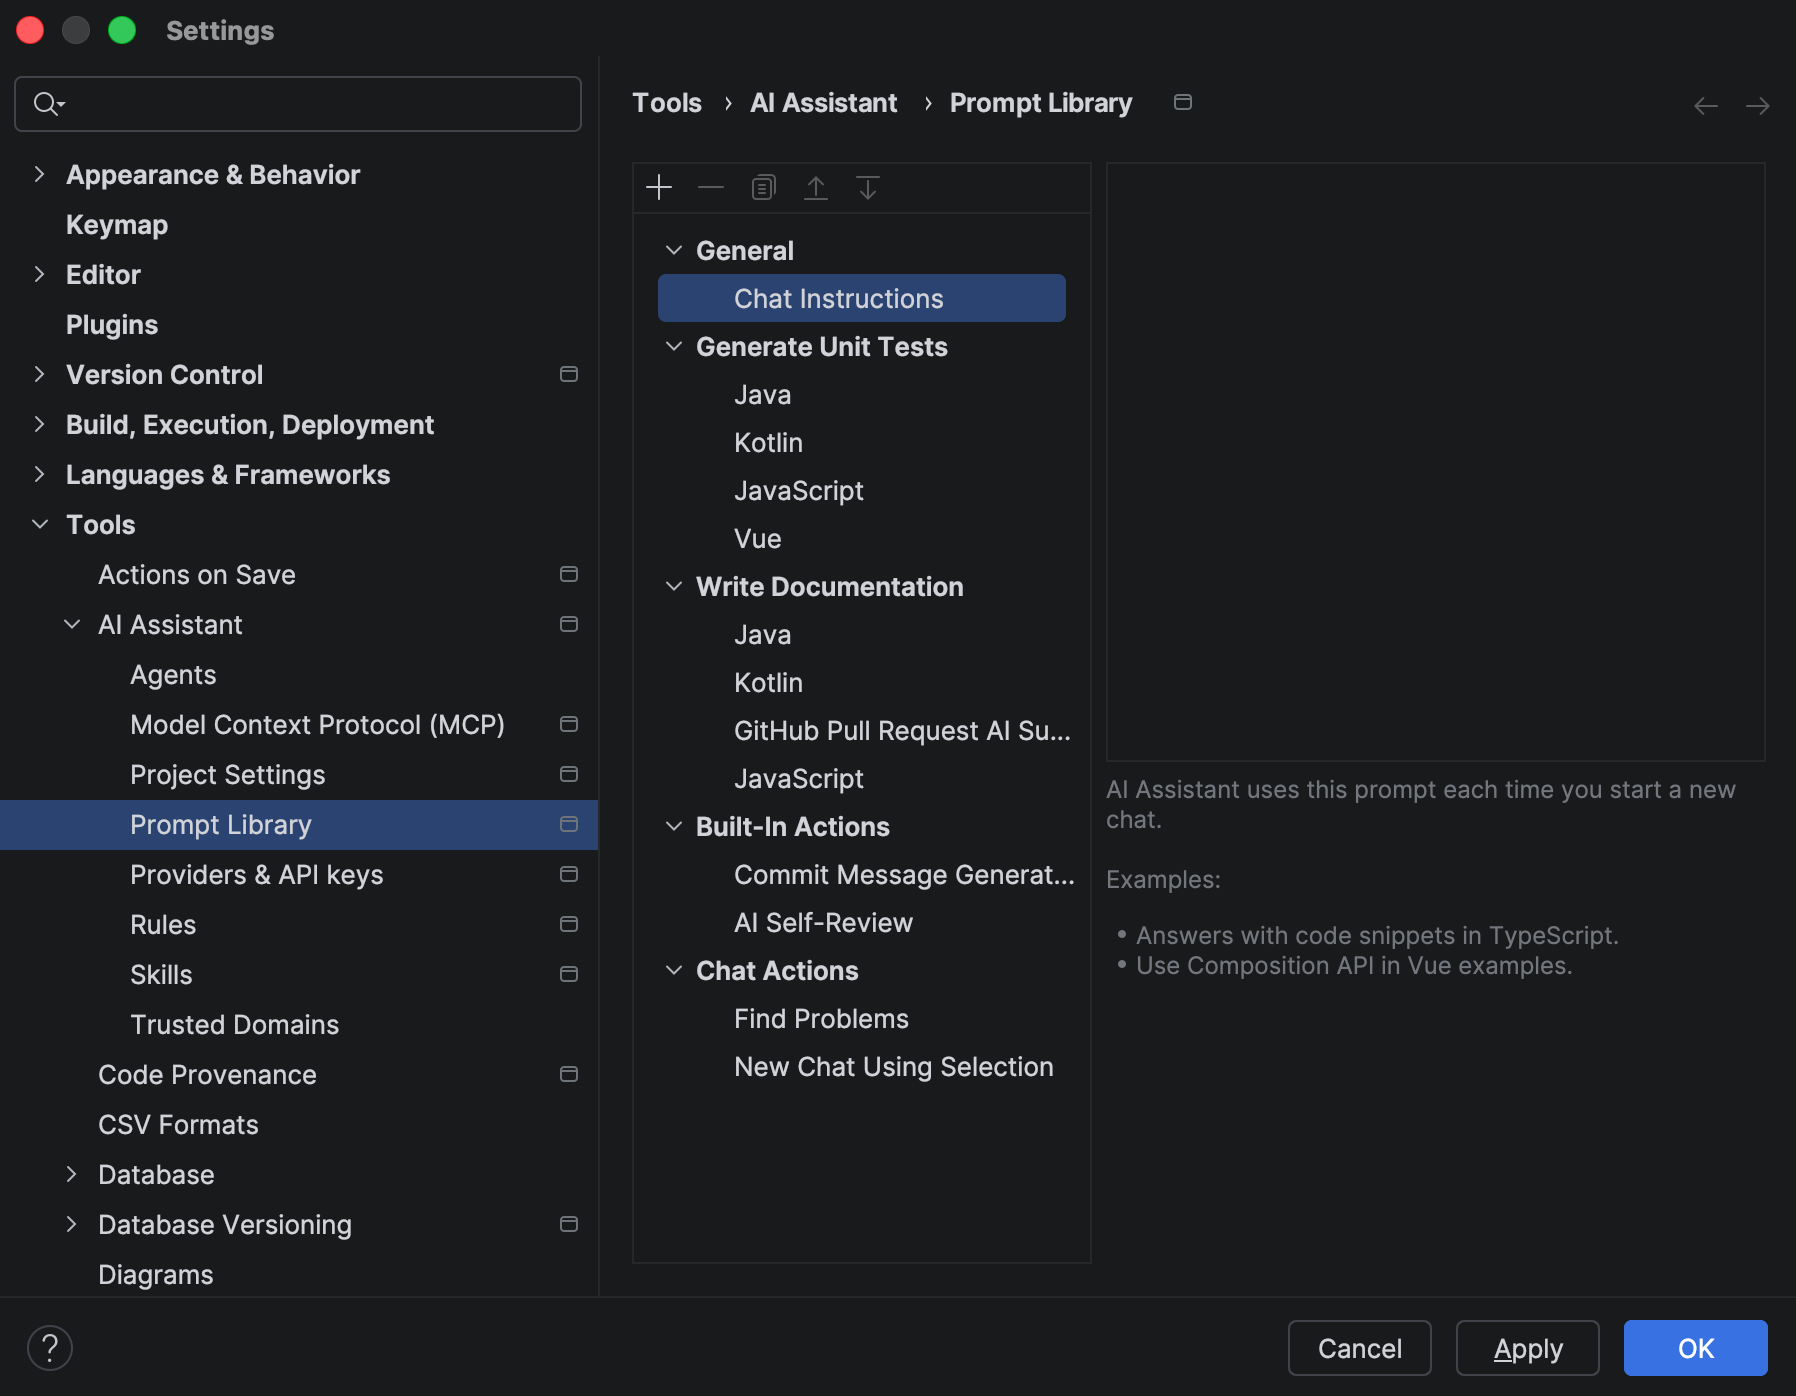Click the Cancel button
This screenshot has height=1396, width=1796.
pyautogui.click(x=1360, y=1348)
